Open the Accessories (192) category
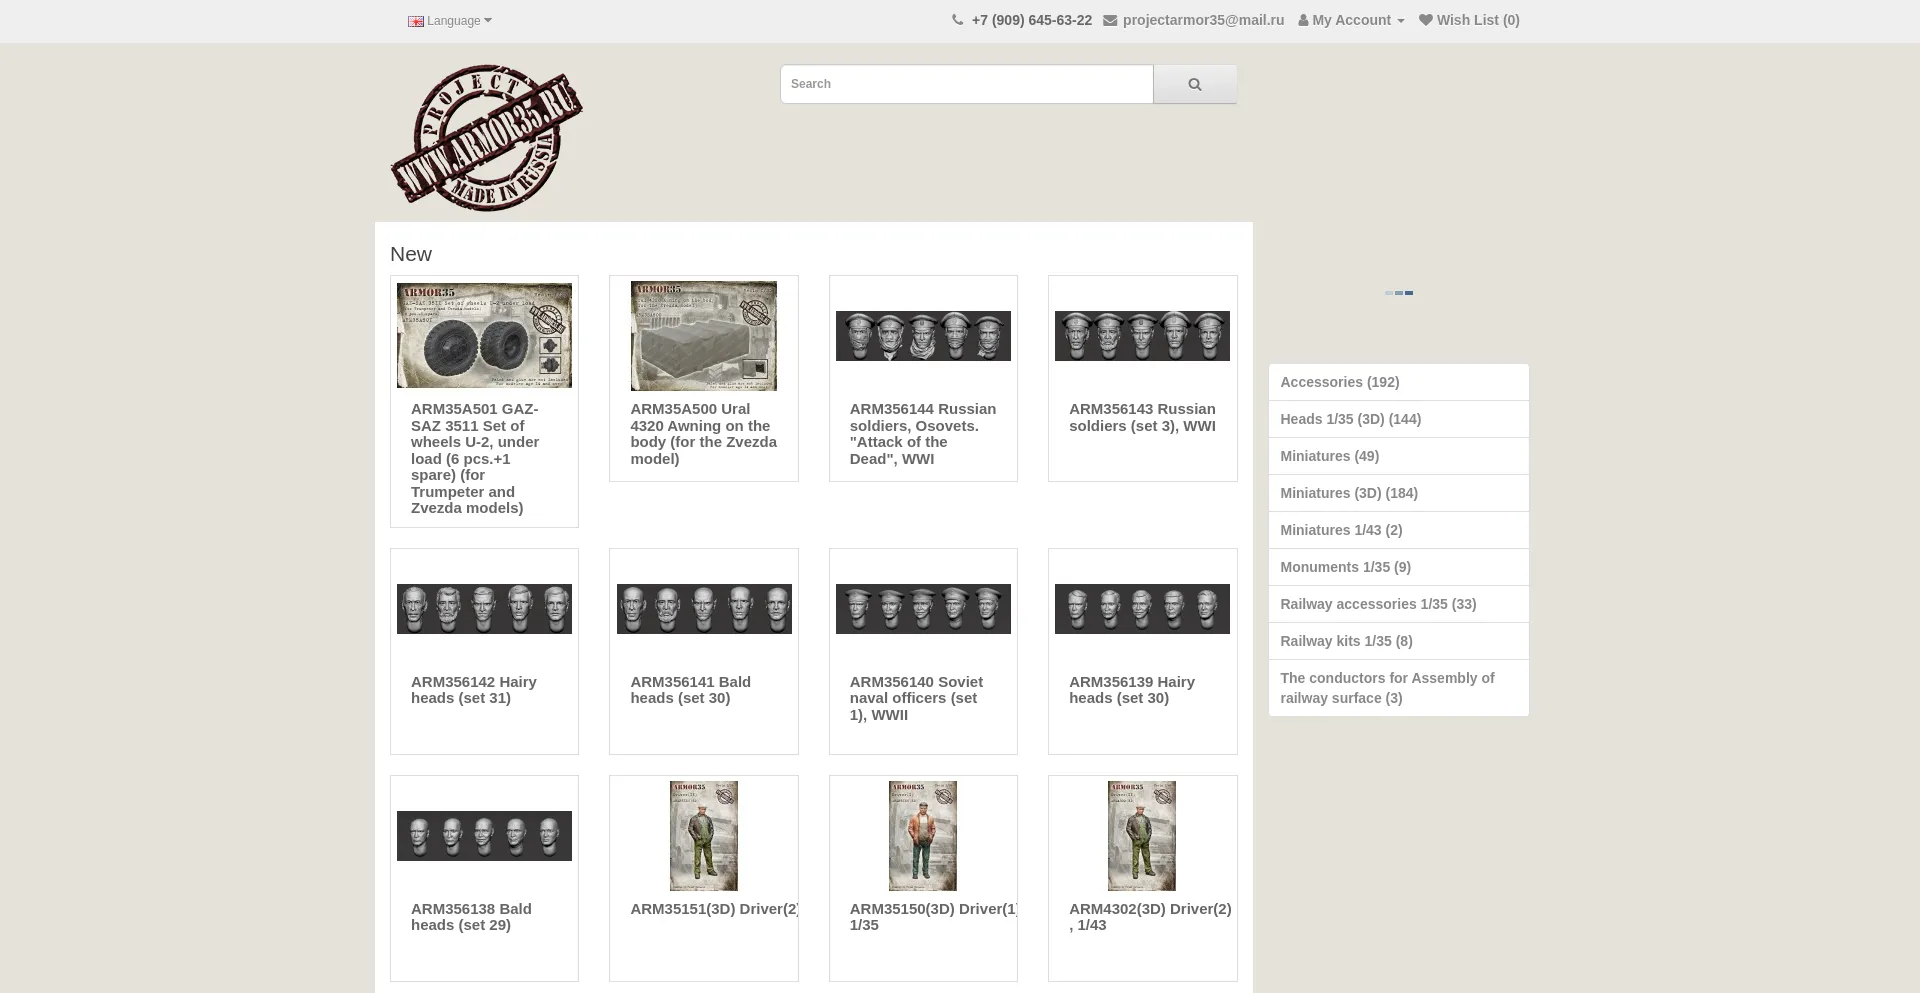Screen dimensions: 1920x993 point(1339,382)
